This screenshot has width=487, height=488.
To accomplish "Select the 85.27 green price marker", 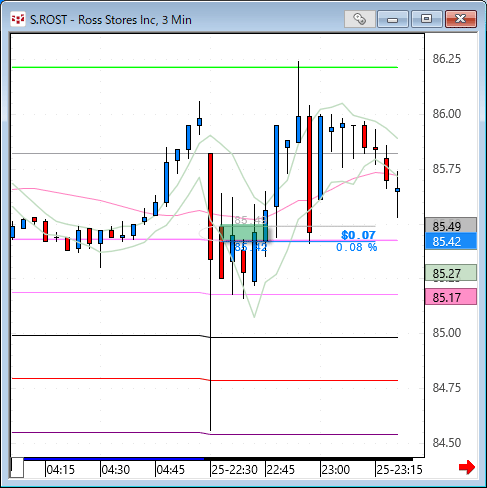I will (x=451, y=273).
